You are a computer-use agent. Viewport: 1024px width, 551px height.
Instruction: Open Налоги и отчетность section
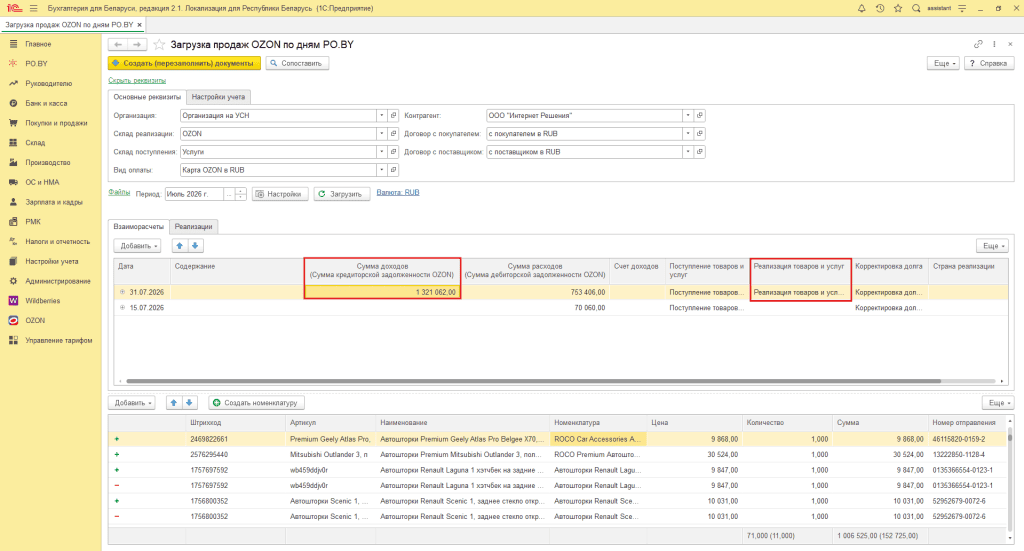pos(57,242)
